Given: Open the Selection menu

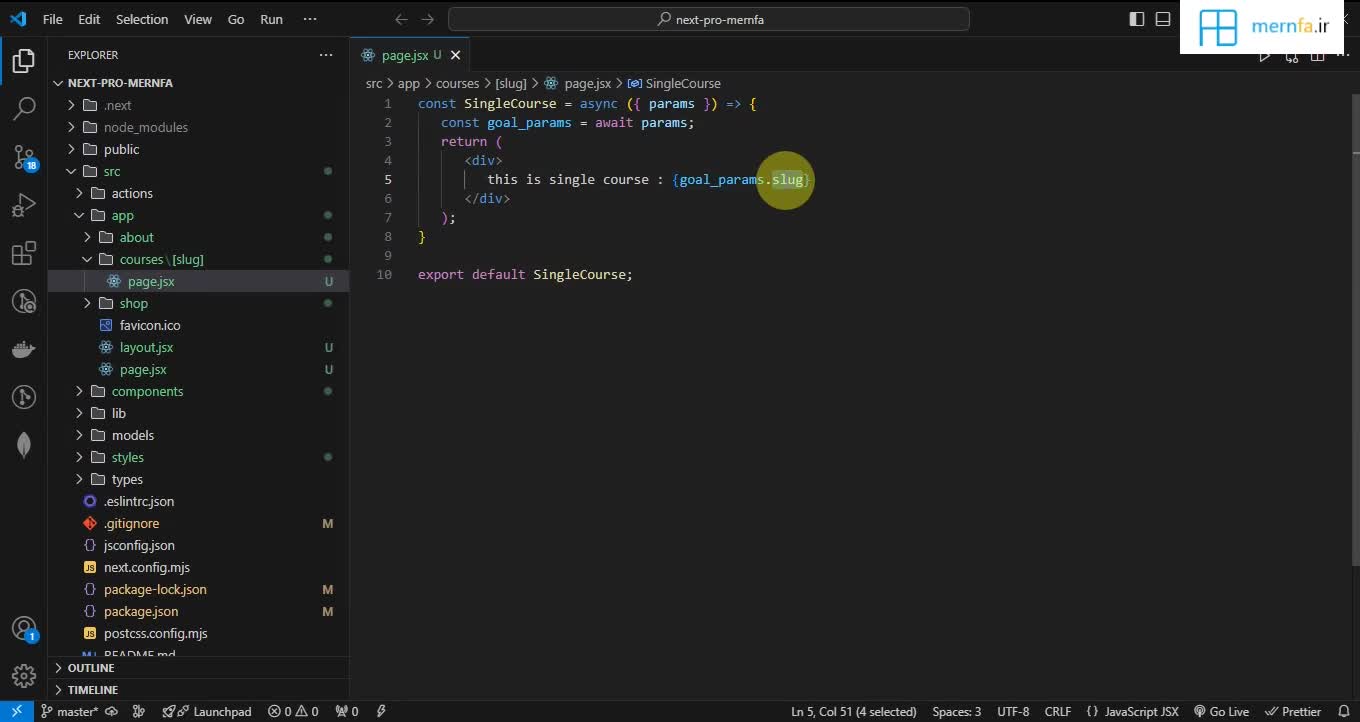Looking at the screenshot, I should click(x=142, y=19).
